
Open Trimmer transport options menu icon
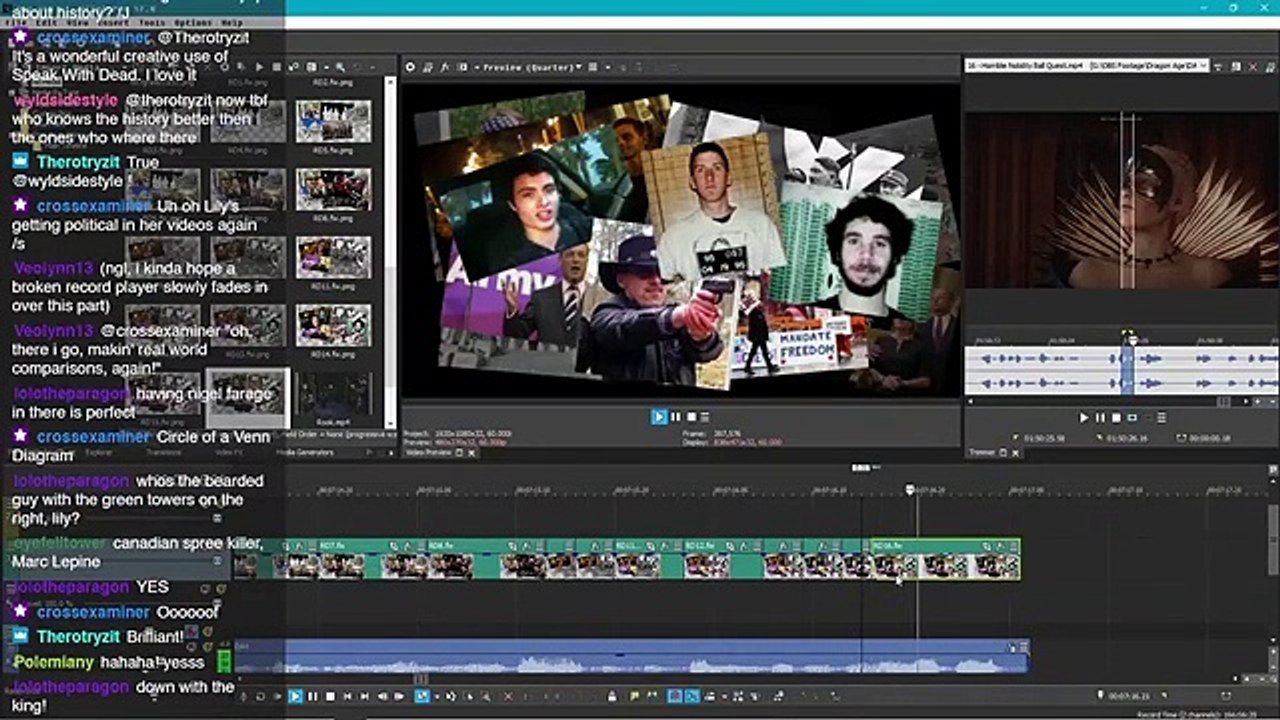(x=1161, y=417)
